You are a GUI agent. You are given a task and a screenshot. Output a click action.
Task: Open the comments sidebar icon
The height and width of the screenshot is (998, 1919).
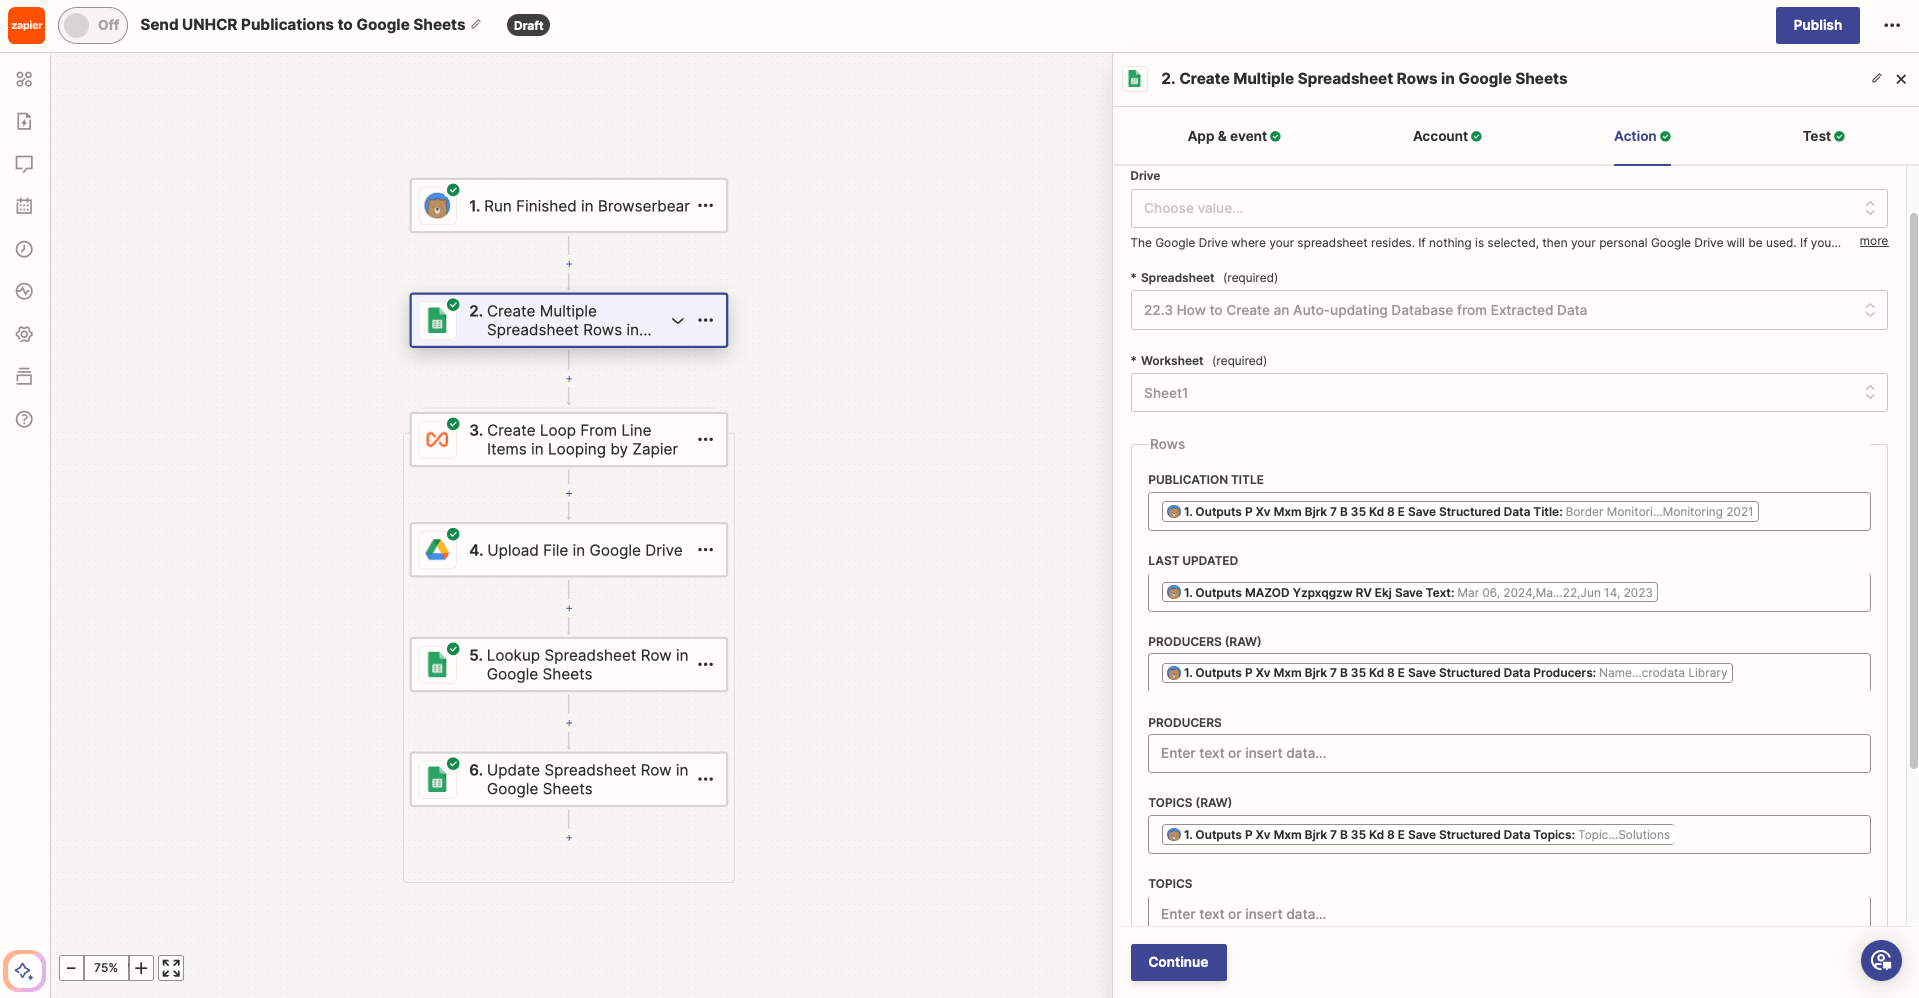pos(25,164)
